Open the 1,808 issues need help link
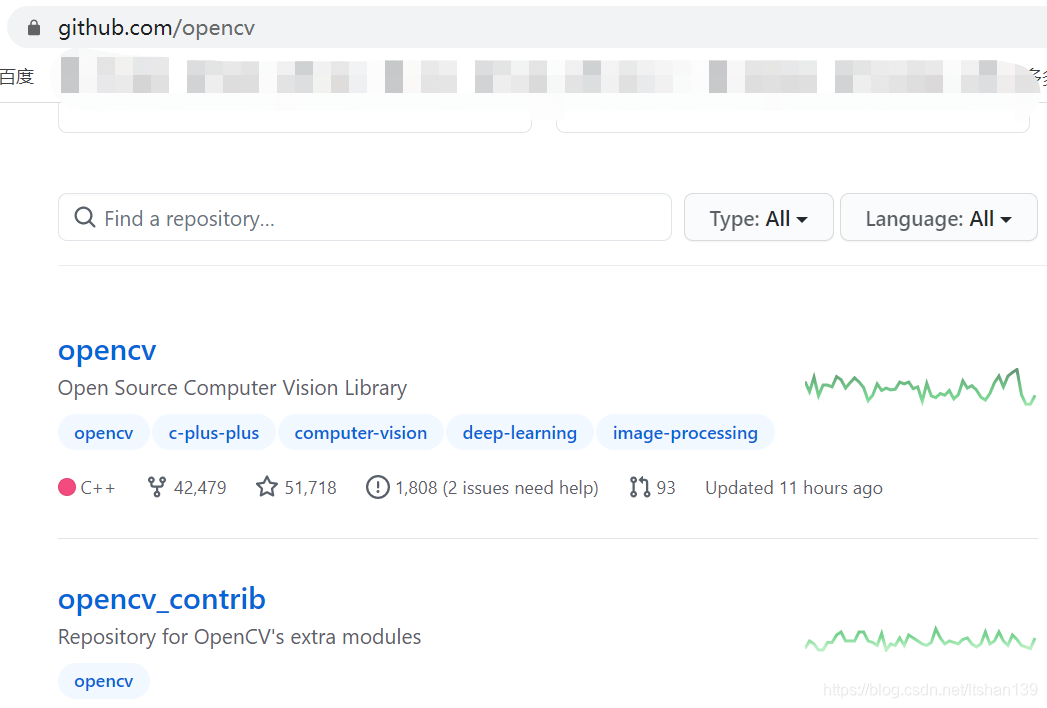The height and width of the screenshot is (708, 1047). pyautogui.click(x=496, y=488)
